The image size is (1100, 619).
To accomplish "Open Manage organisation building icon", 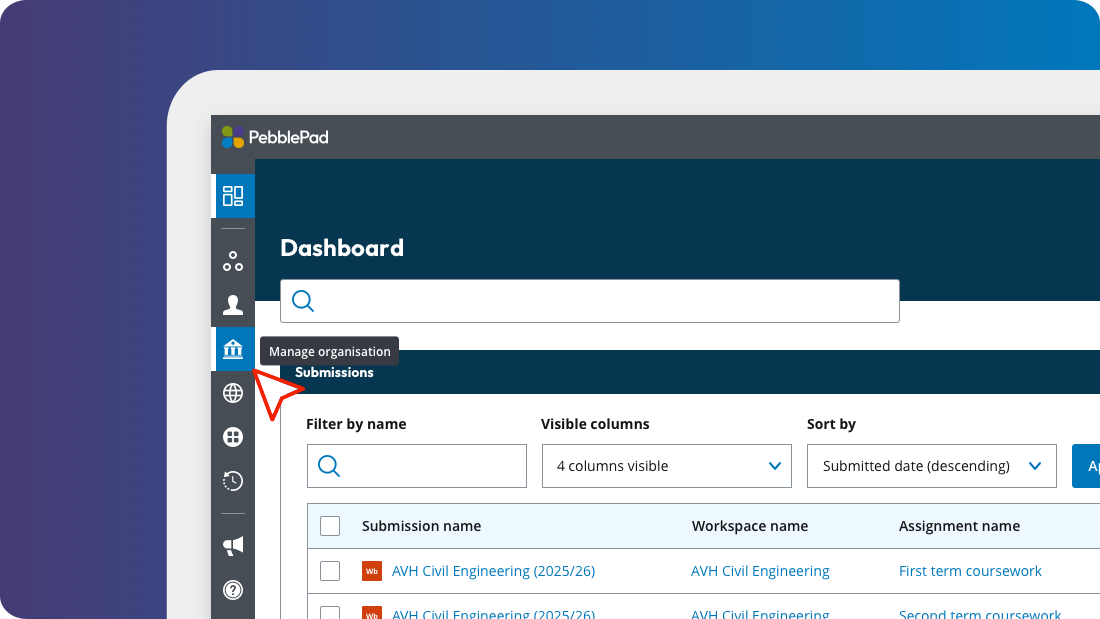I will click(x=233, y=349).
